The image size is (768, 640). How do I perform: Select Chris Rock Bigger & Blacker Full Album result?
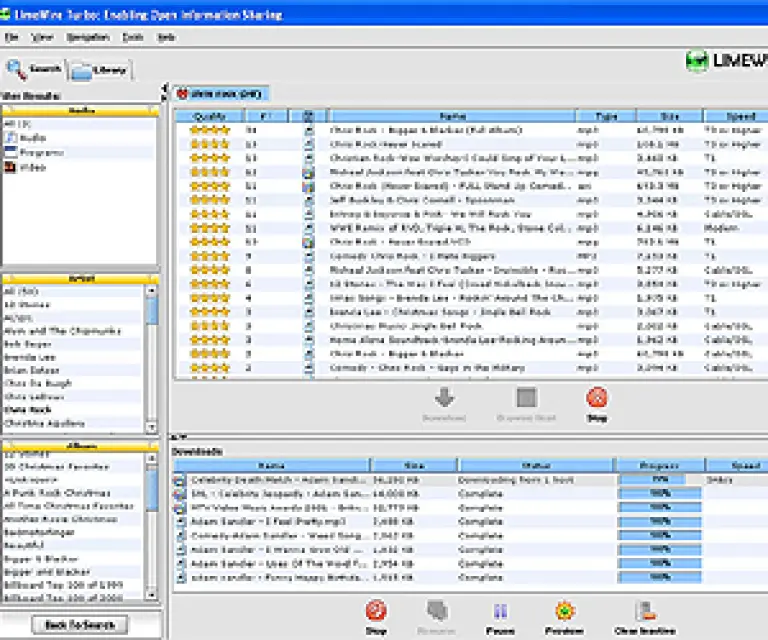pyautogui.click(x=471, y=130)
